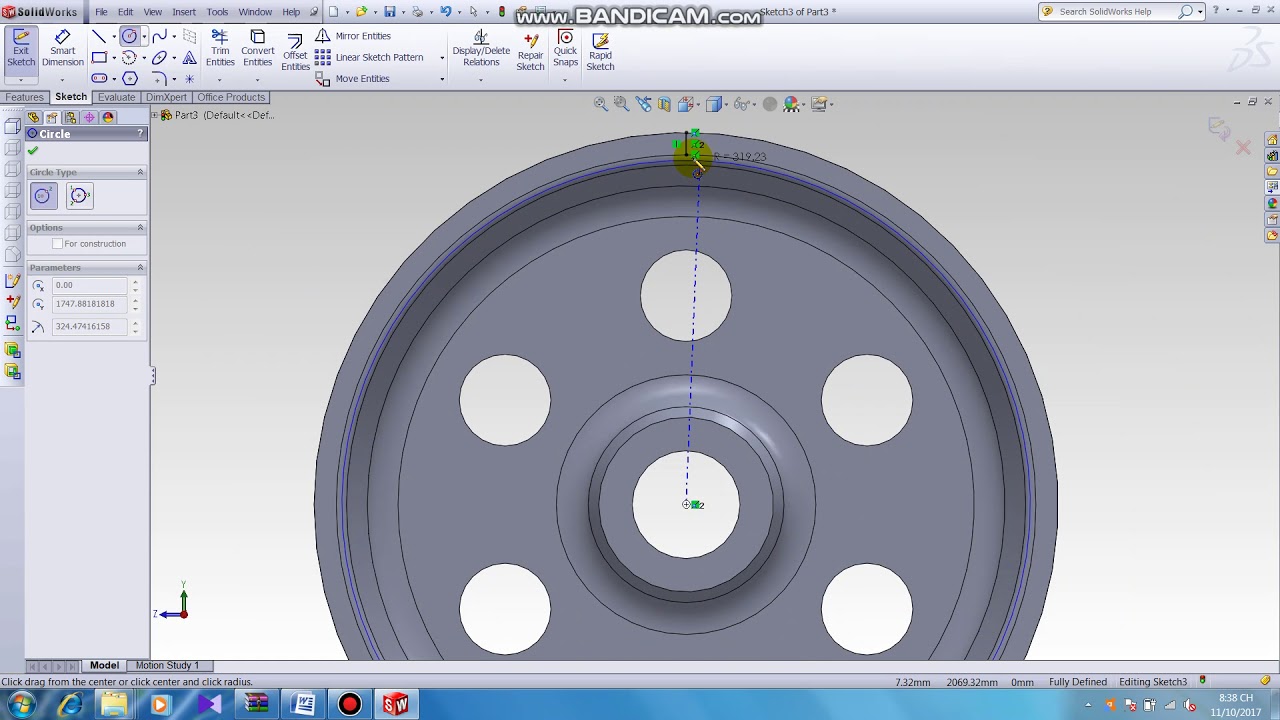Click the Repair Sketch tool
This screenshot has width=1280, height=720.
click(530, 51)
